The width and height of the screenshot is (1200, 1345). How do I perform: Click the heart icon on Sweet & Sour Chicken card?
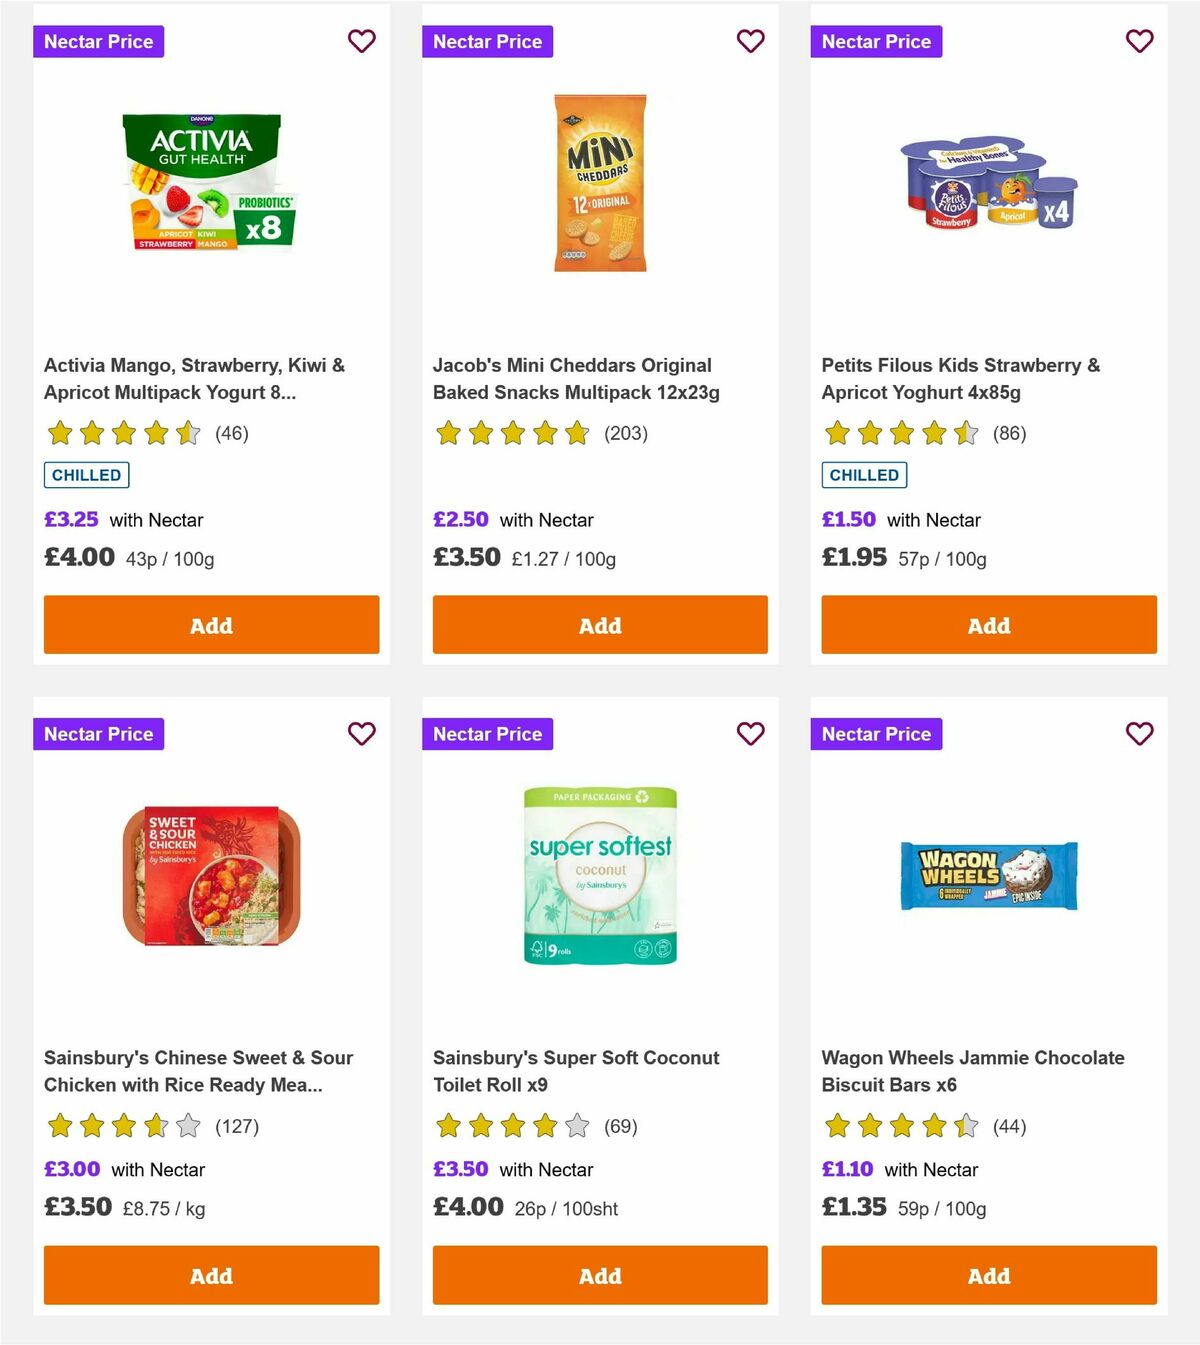[361, 733]
